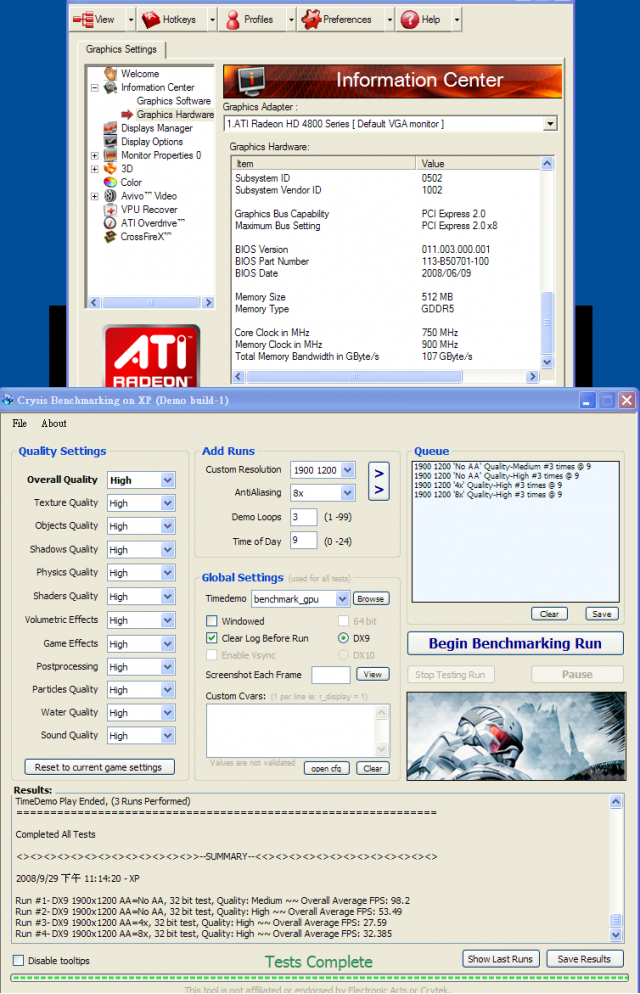Viewport: 640px width, 994px height.
Task: Click the Browse button for timedemo
Action: [x=370, y=598]
